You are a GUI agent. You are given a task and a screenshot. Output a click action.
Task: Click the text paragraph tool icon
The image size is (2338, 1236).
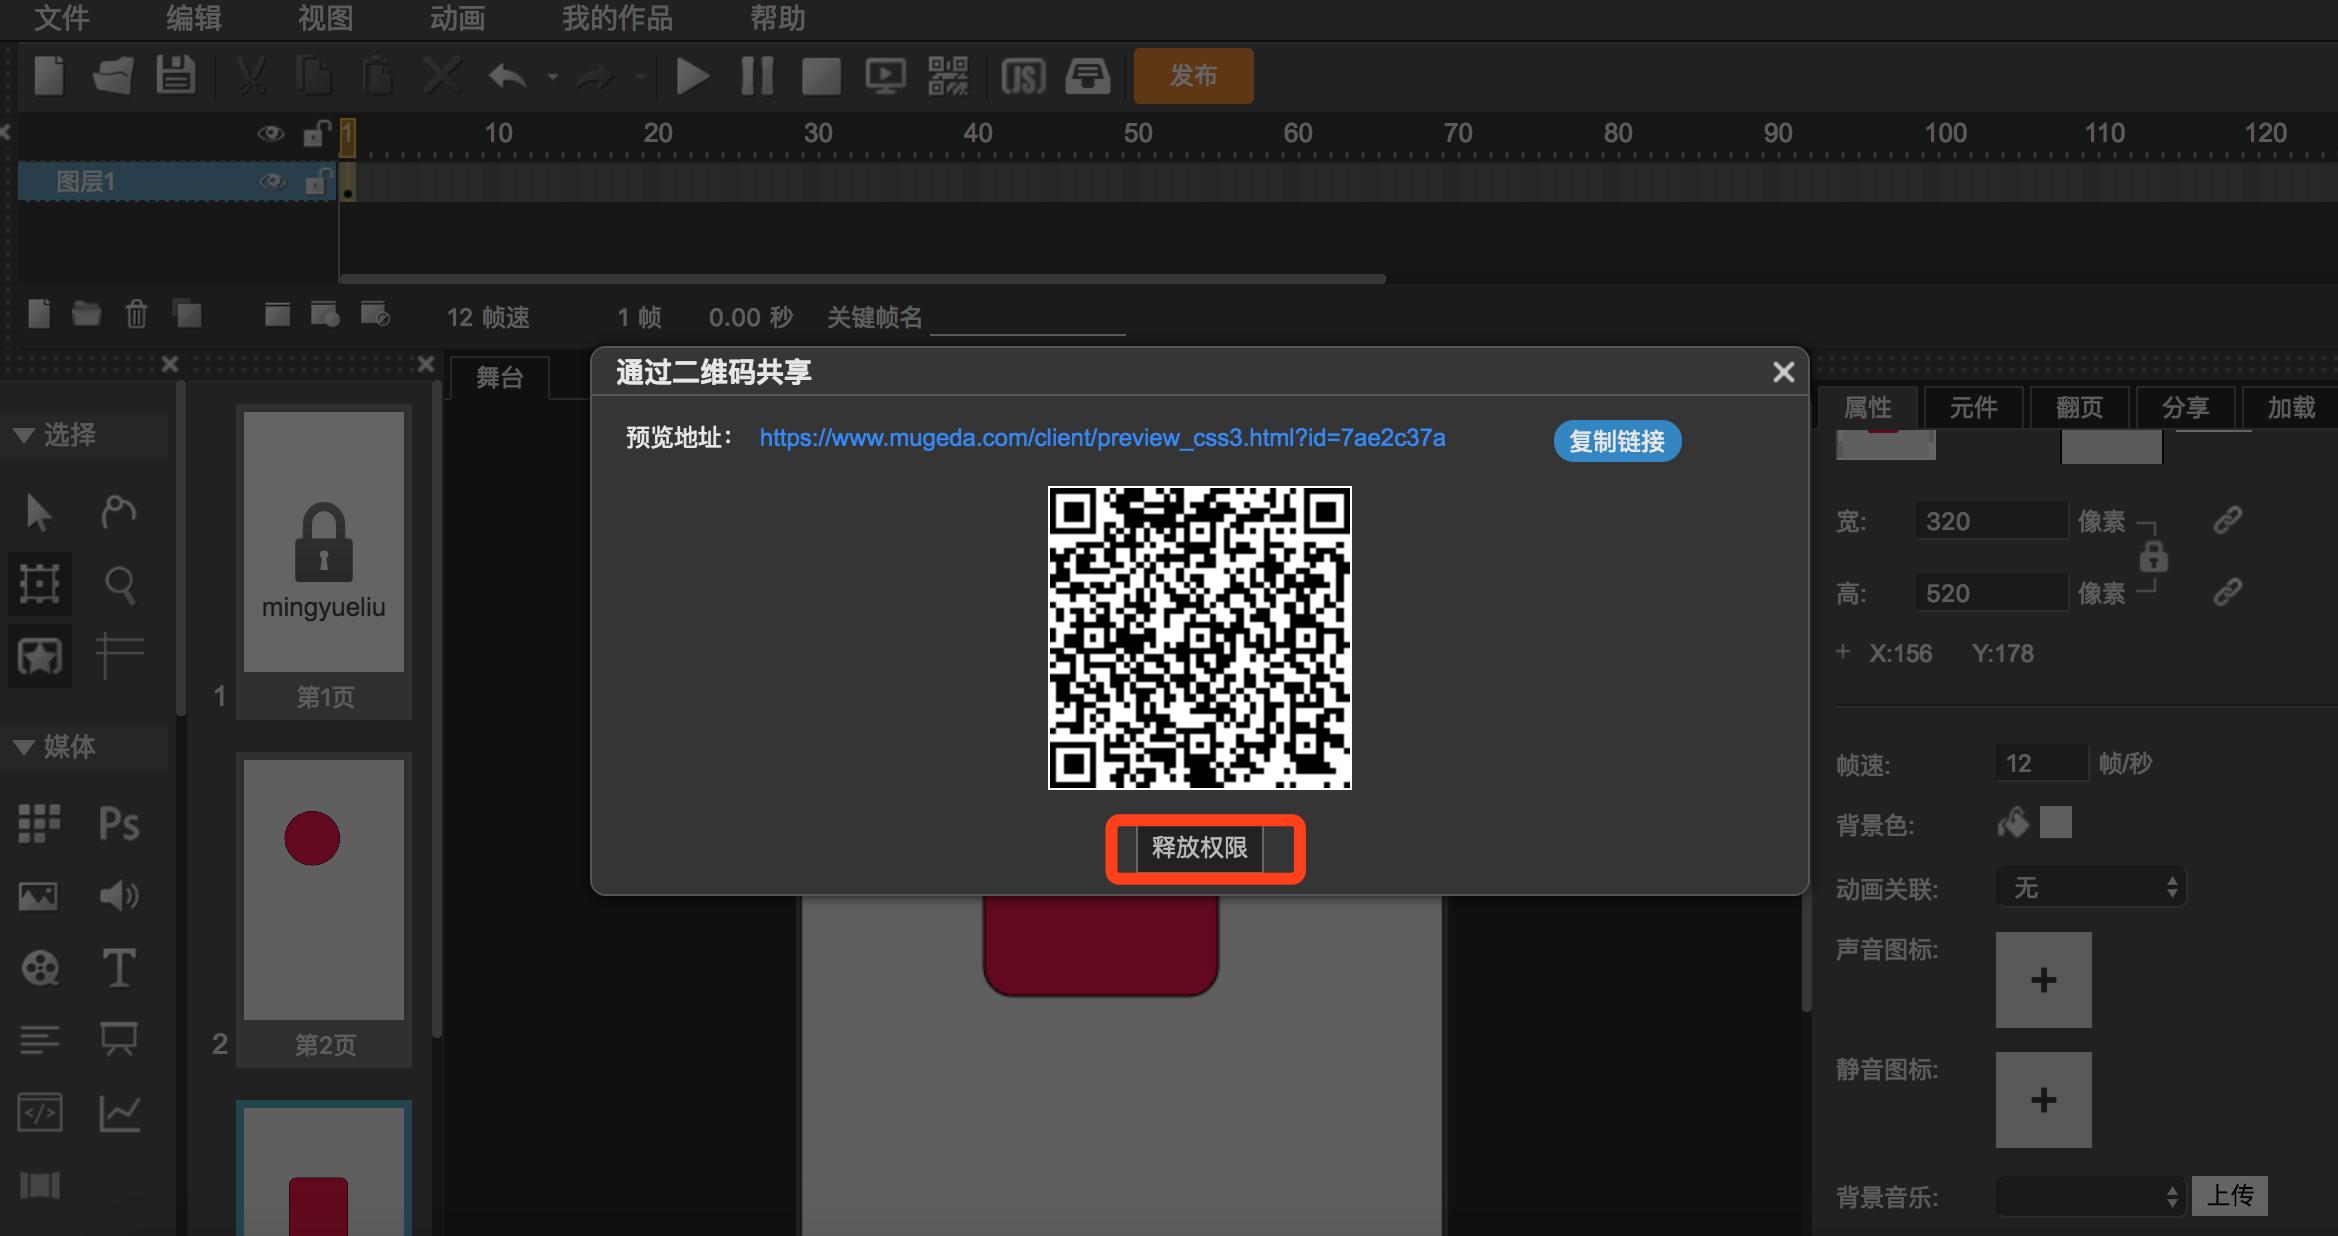click(39, 1040)
